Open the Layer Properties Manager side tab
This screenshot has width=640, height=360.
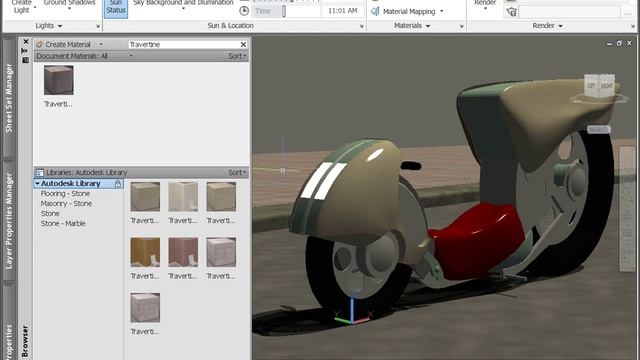pos(9,221)
